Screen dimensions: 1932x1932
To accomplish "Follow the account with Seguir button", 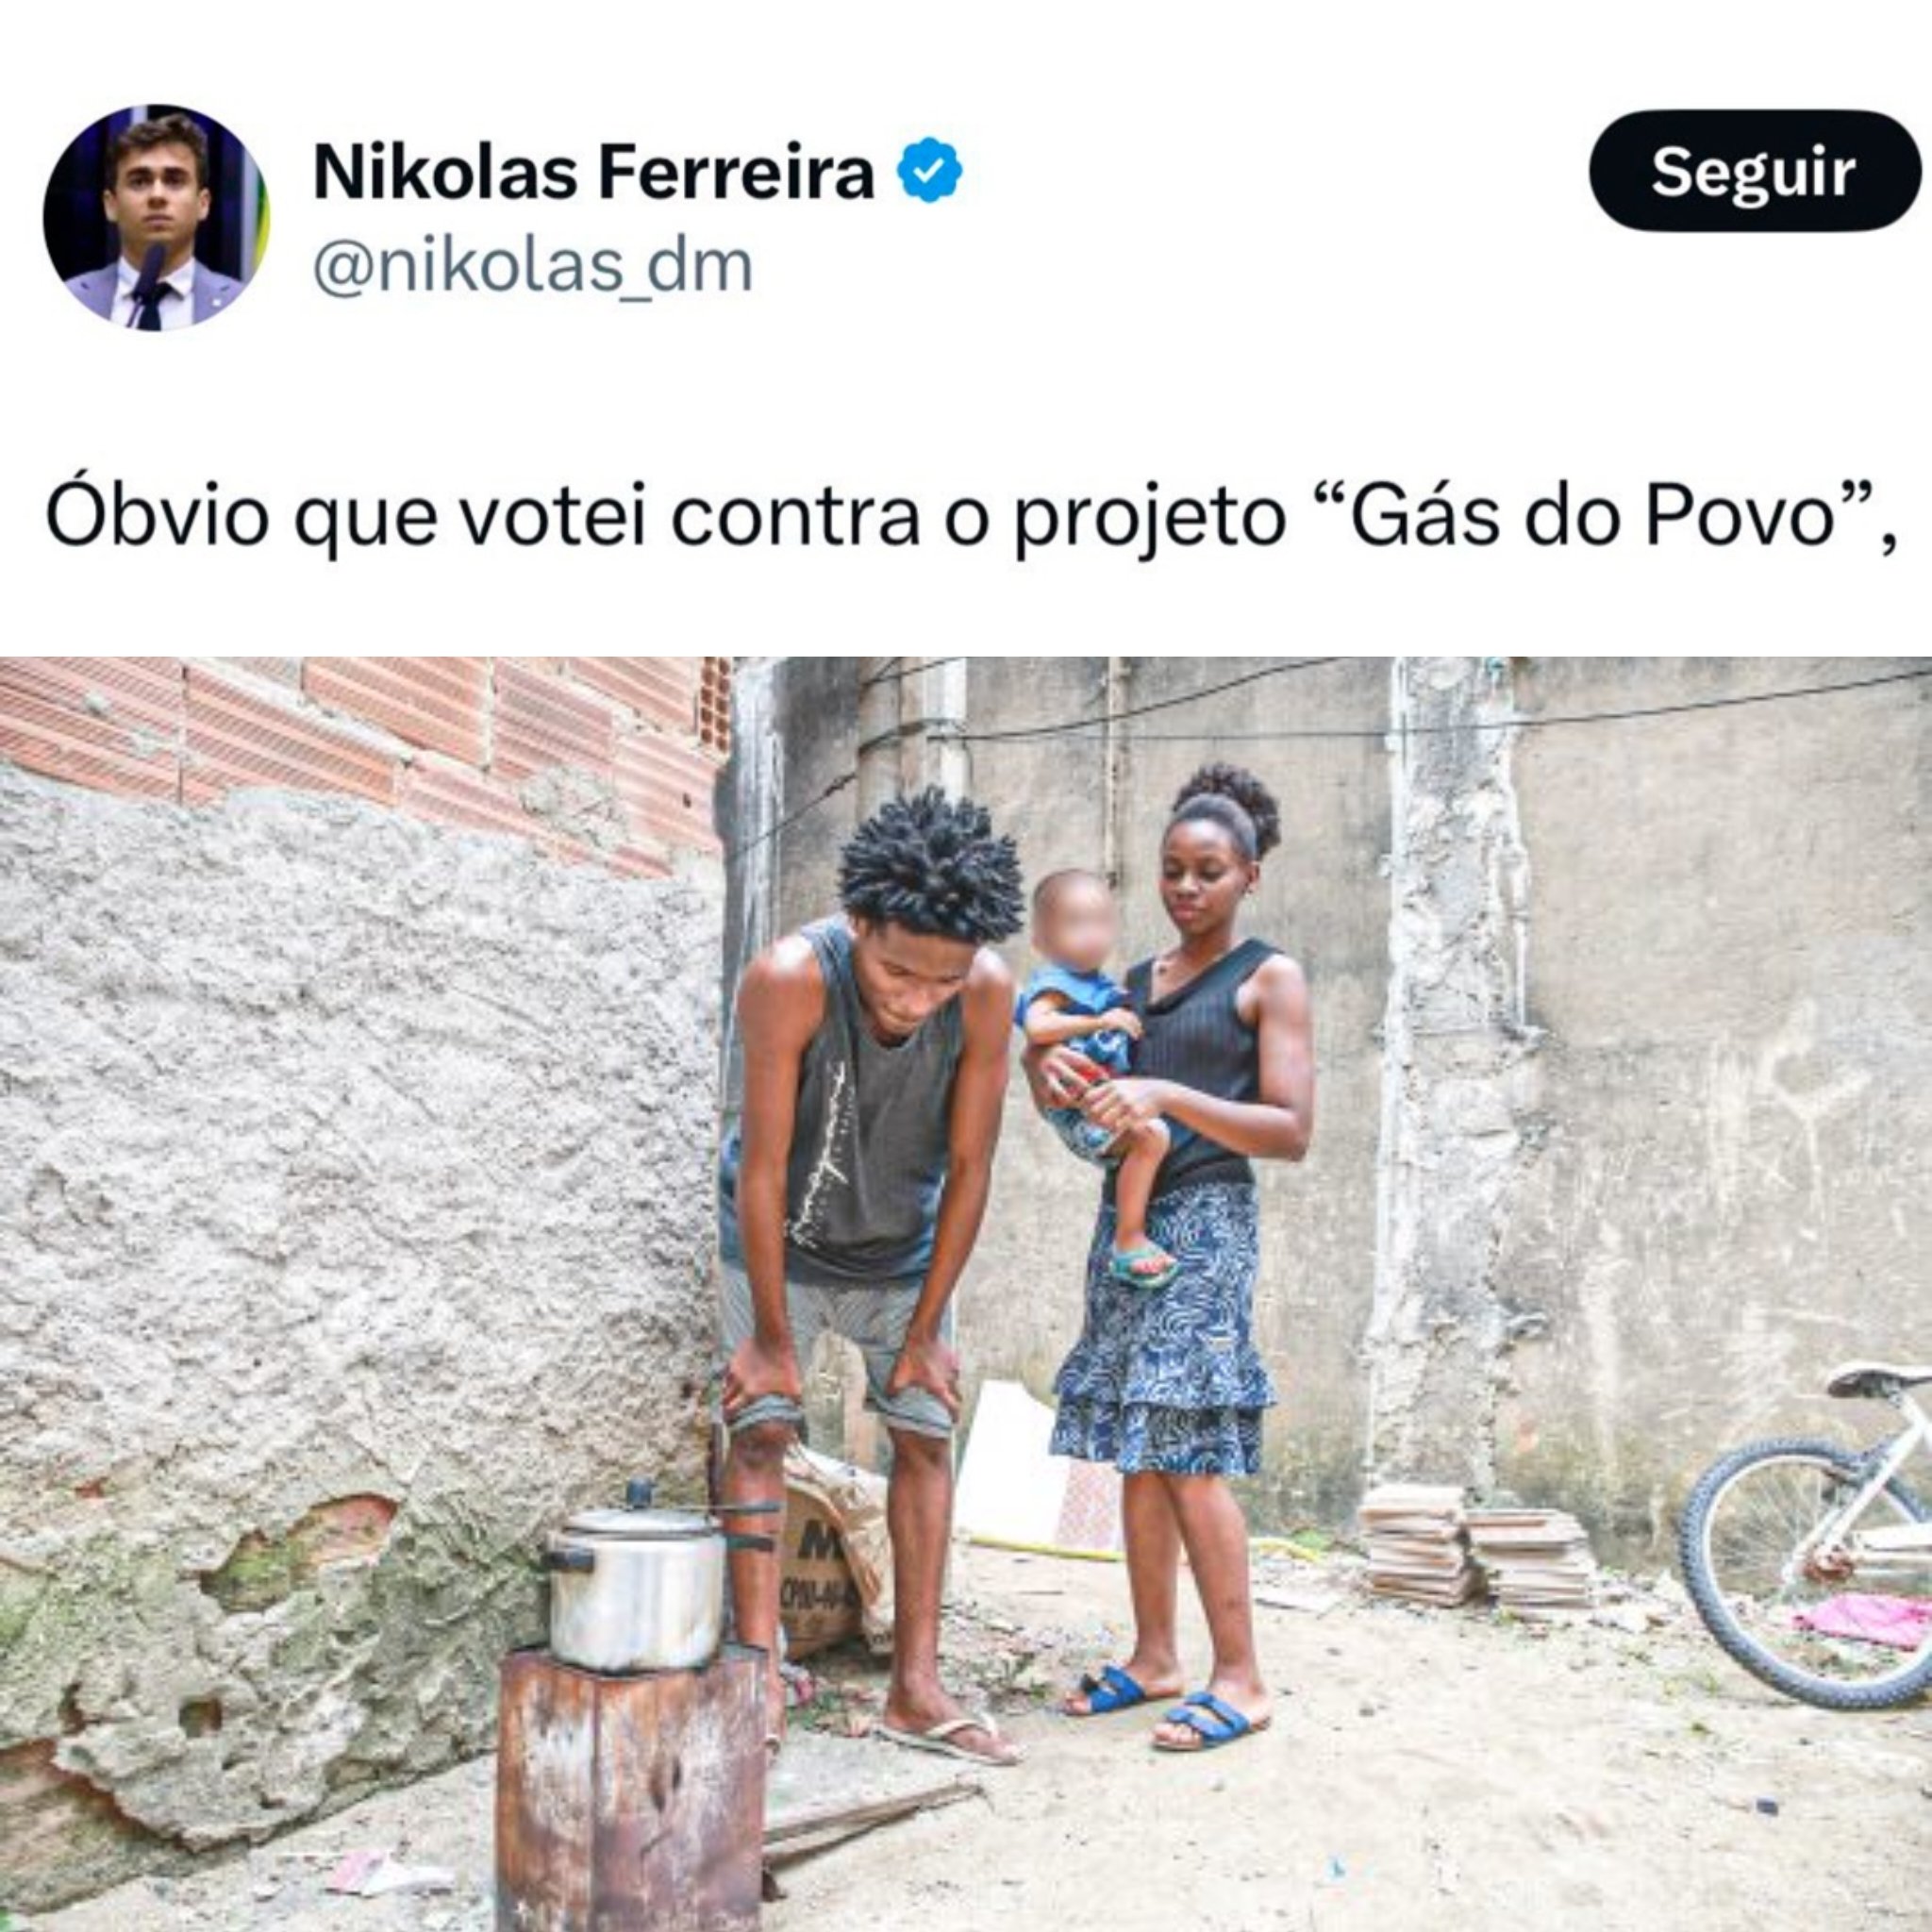I will tap(1752, 171).
